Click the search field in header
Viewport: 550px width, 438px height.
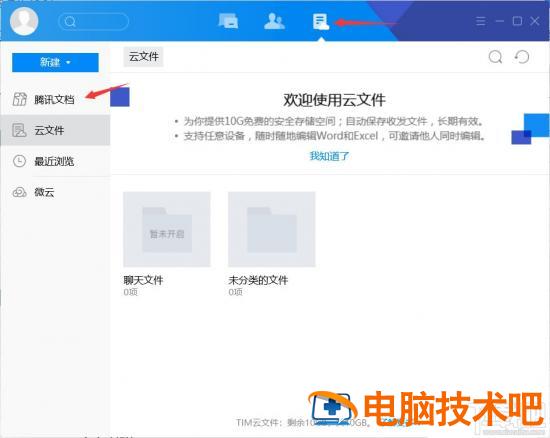[93, 22]
